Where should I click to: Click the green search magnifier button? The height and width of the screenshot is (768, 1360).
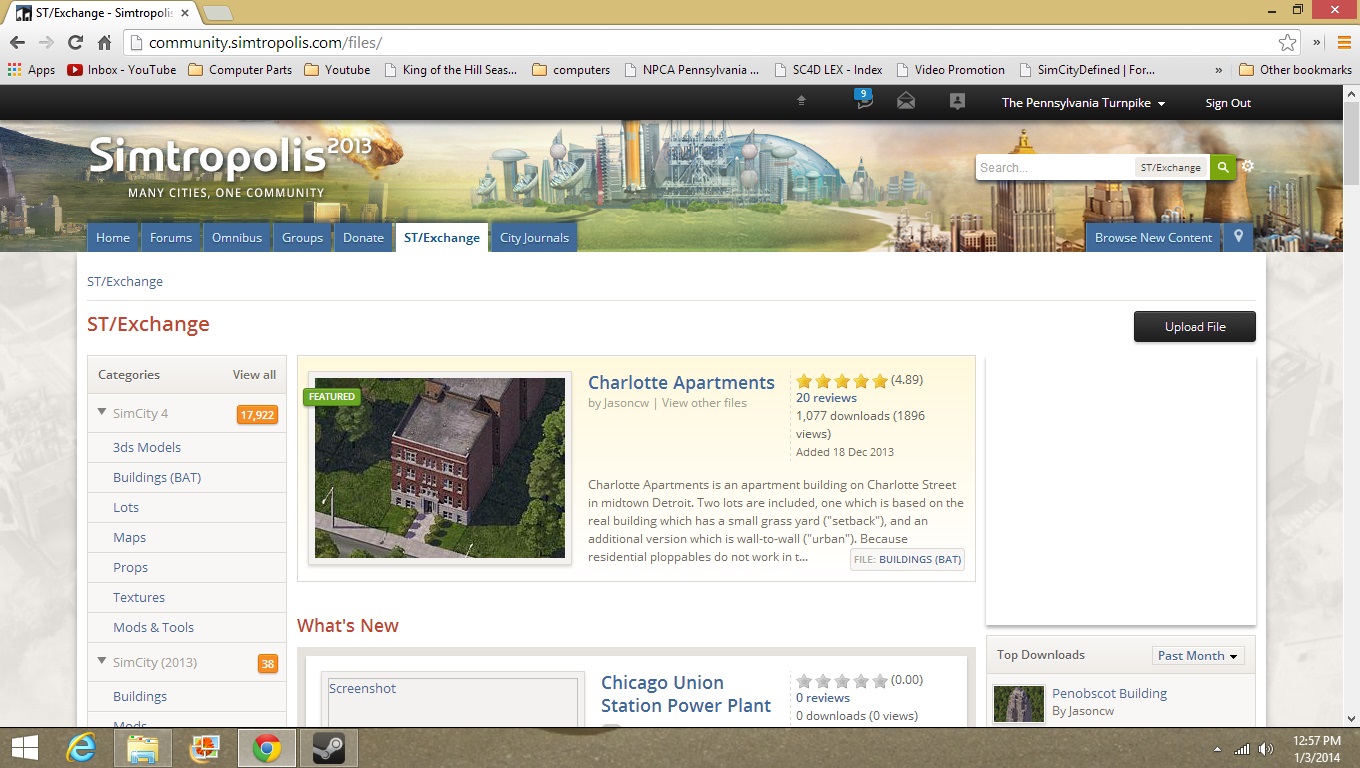coord(1222,167)
